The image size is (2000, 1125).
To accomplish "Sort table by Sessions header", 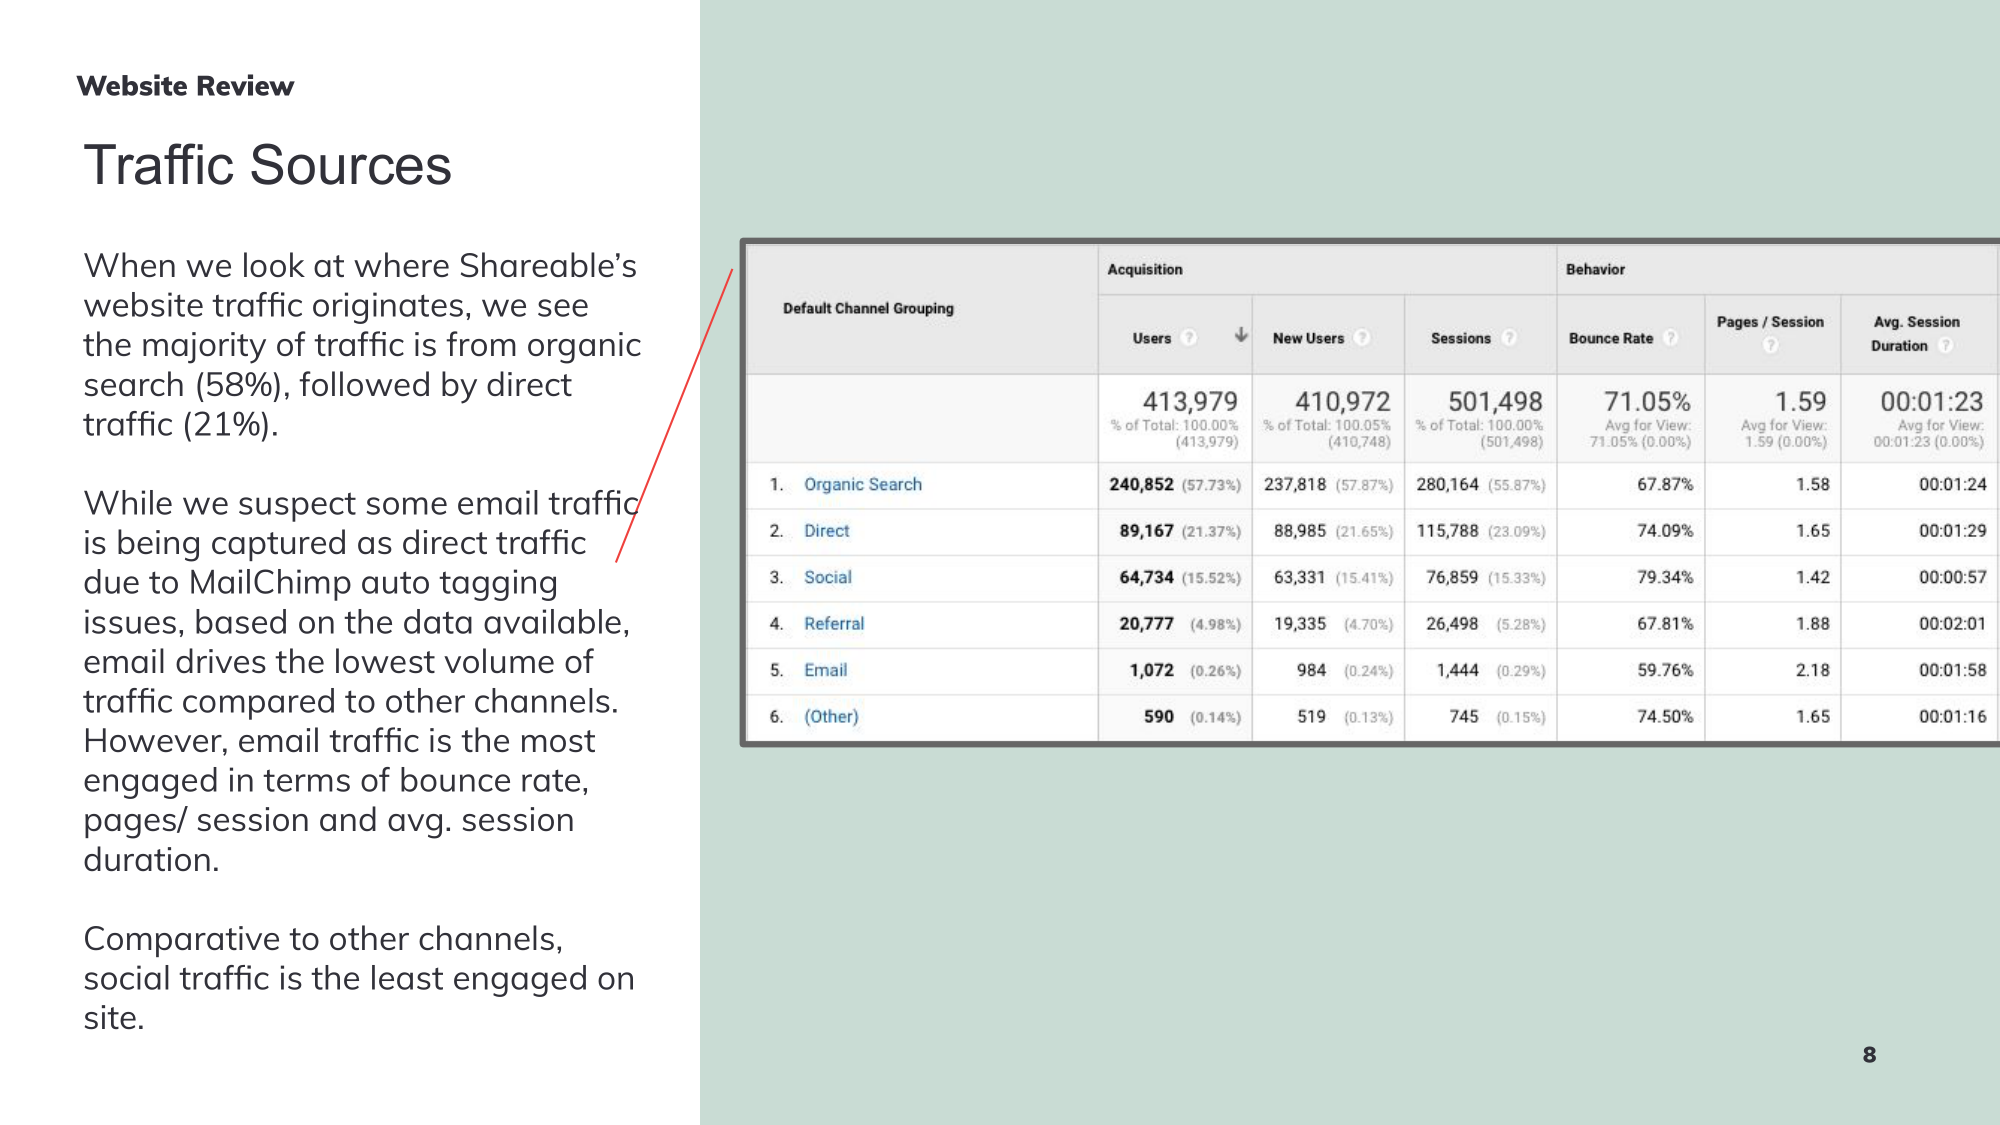I will [x=1460, y=338].
